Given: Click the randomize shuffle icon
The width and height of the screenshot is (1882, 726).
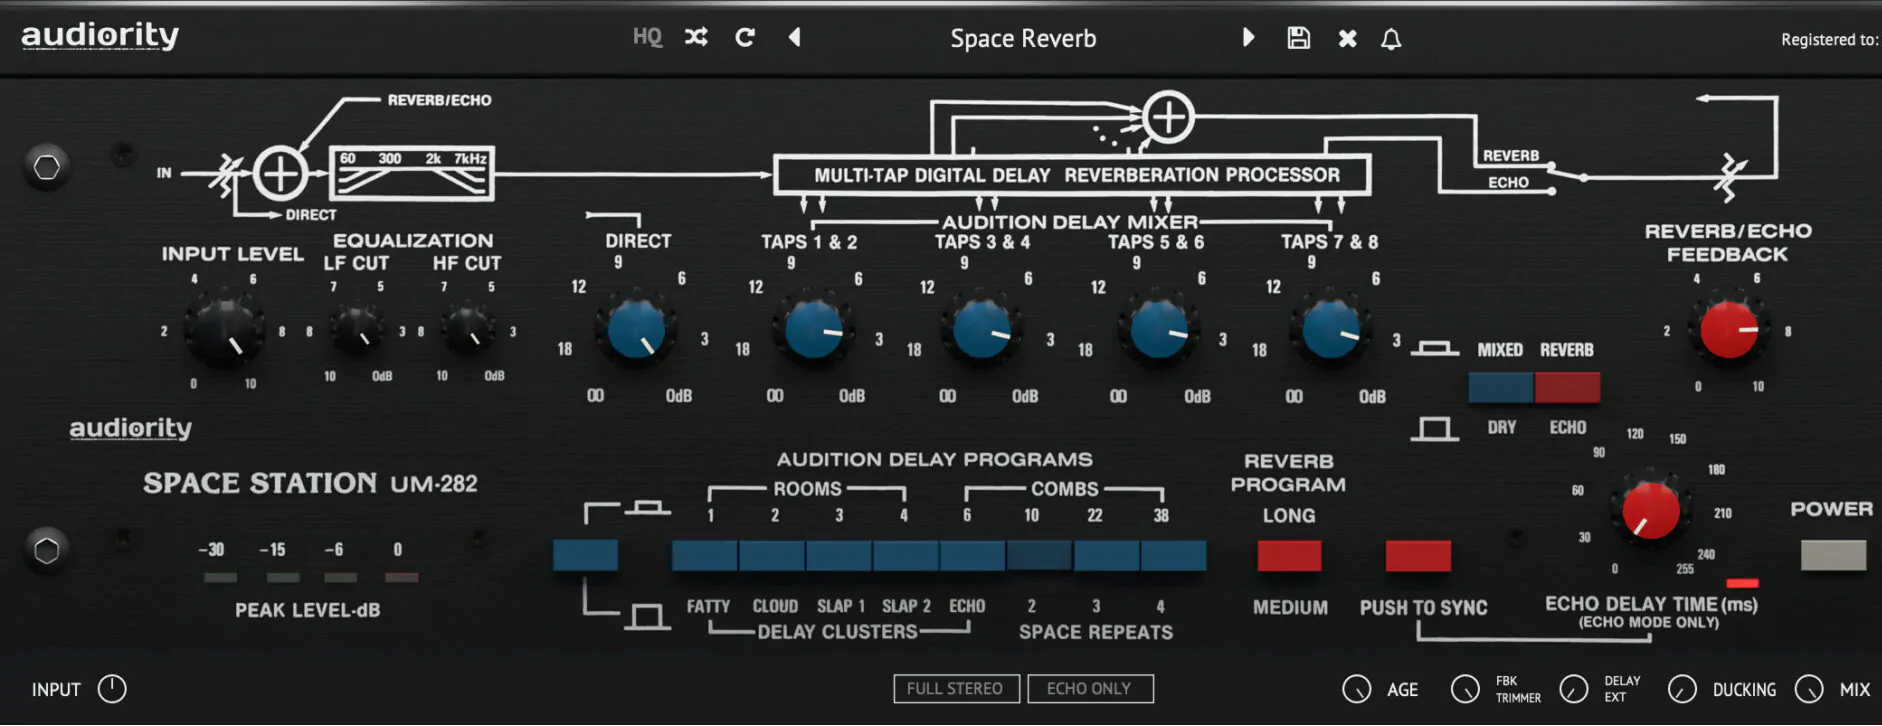Looking at the screenshot, I should click(696, 38).
